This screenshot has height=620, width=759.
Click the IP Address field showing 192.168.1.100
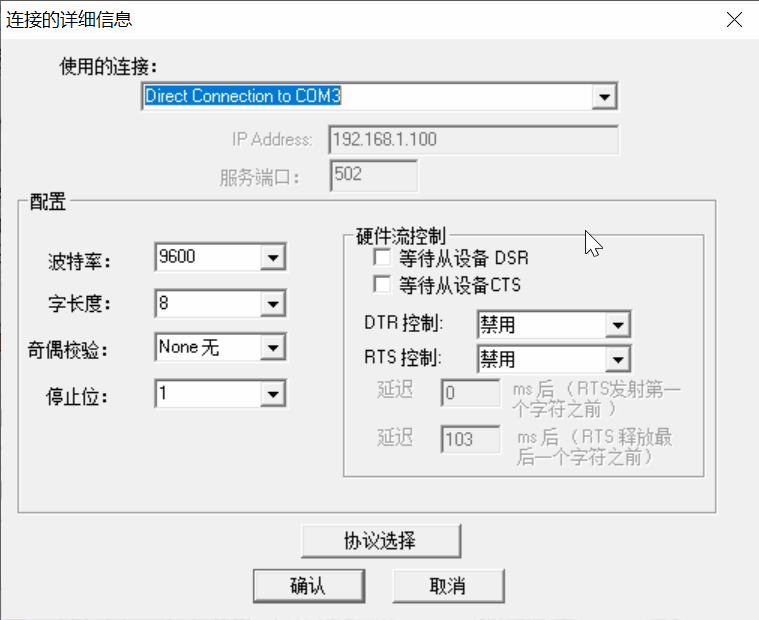point(473,140)
